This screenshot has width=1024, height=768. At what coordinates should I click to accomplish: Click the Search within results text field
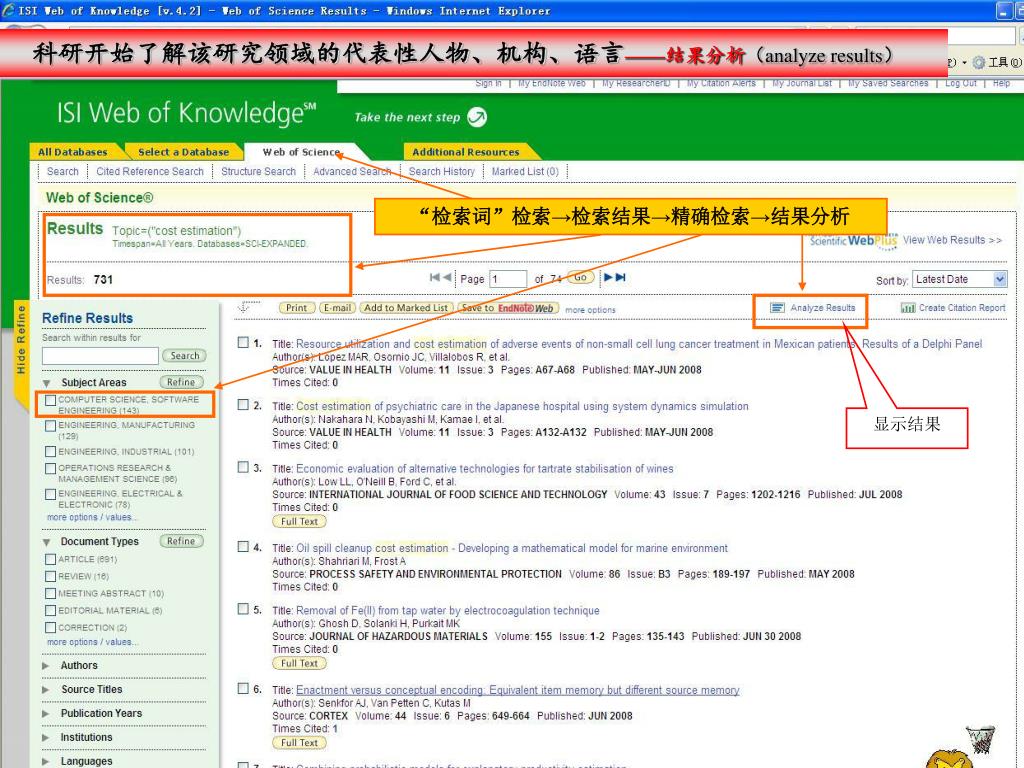[100, 355]
